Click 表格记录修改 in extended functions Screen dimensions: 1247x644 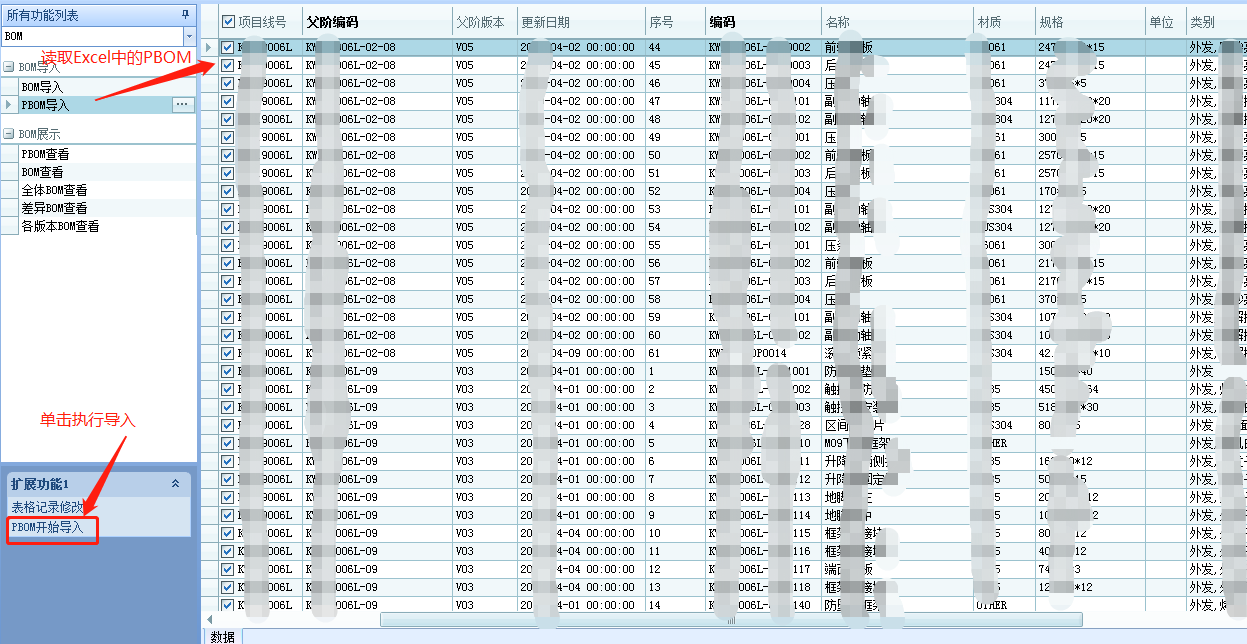pyautogui.click(x=47, y=507)
